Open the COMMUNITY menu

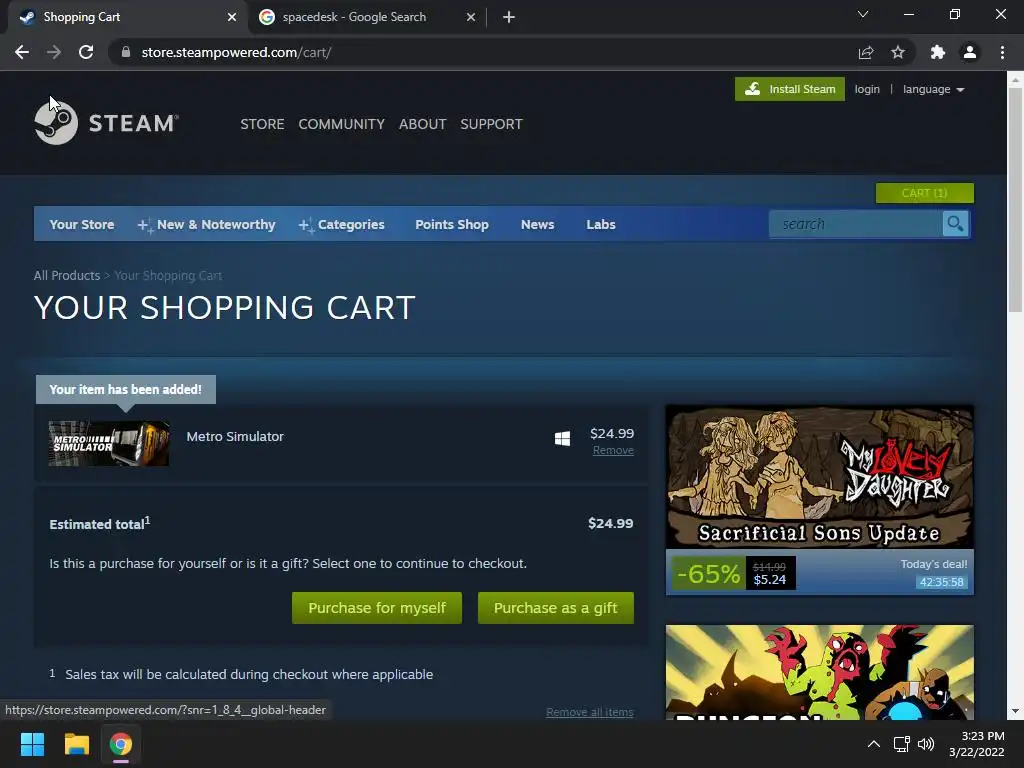[x=342, y=124]
